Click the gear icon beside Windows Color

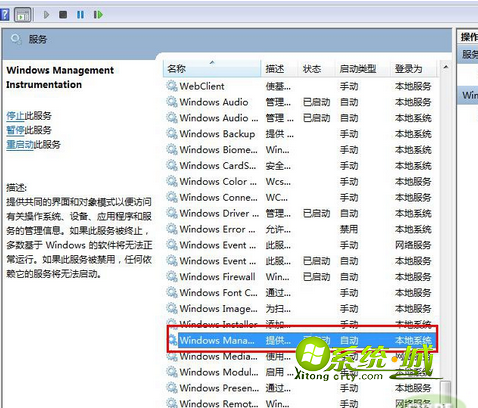pyautogui.click(x=172, y=181)
